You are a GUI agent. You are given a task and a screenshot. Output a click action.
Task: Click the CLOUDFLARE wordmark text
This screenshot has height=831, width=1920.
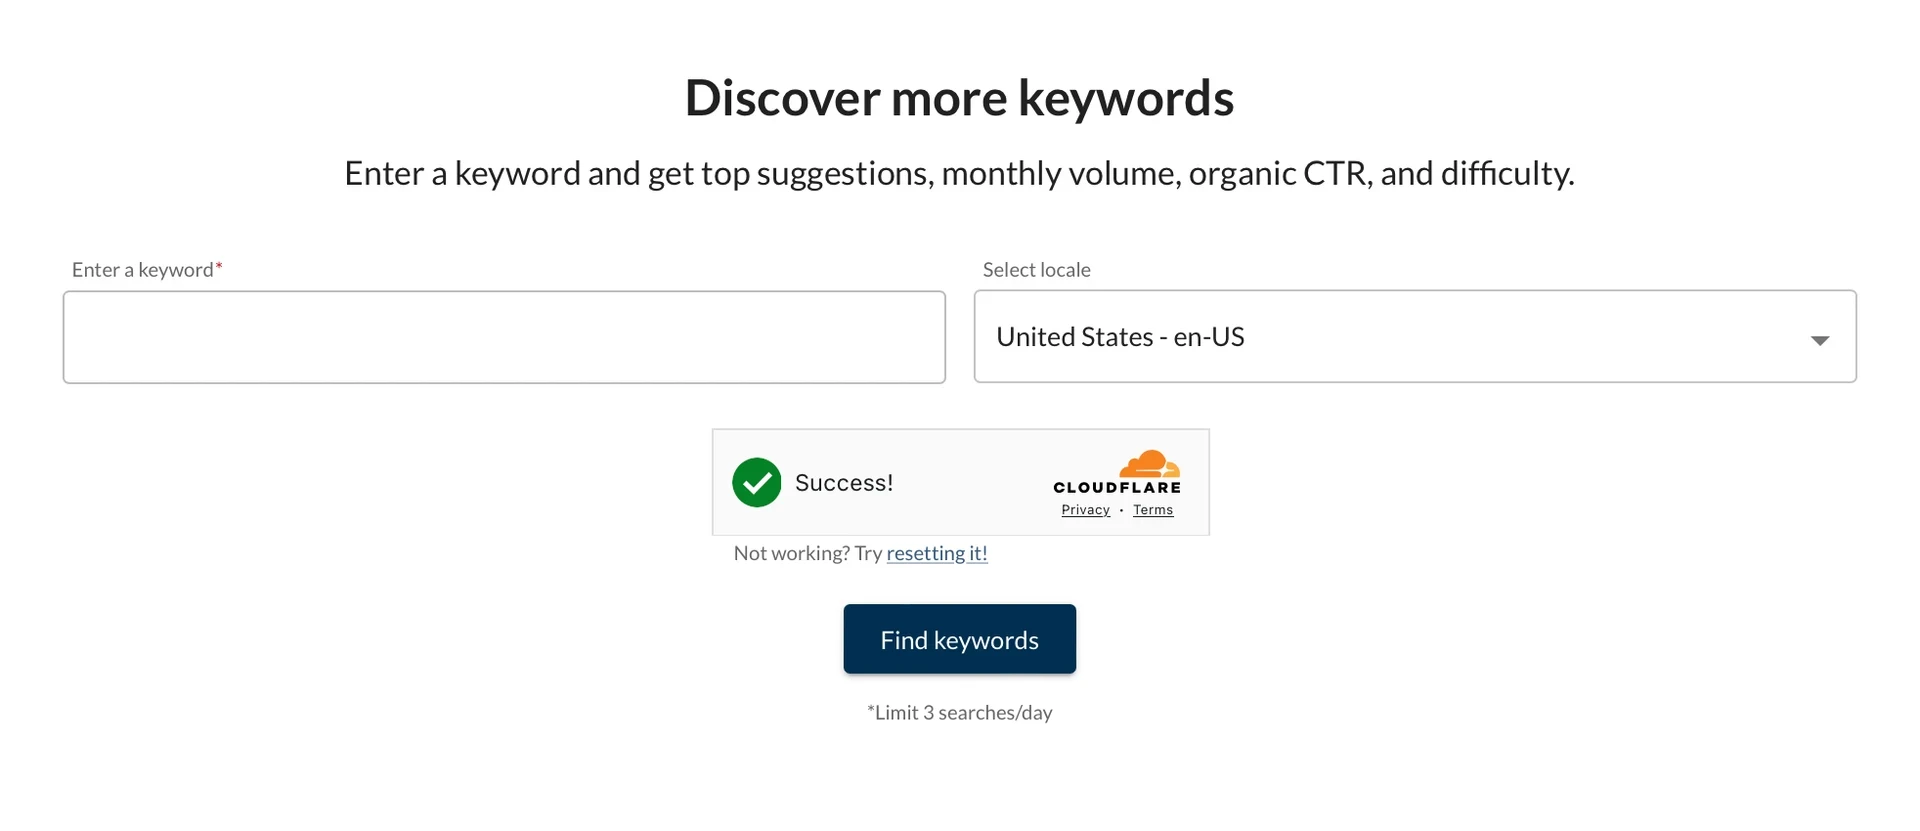(x=1117, y=488)
